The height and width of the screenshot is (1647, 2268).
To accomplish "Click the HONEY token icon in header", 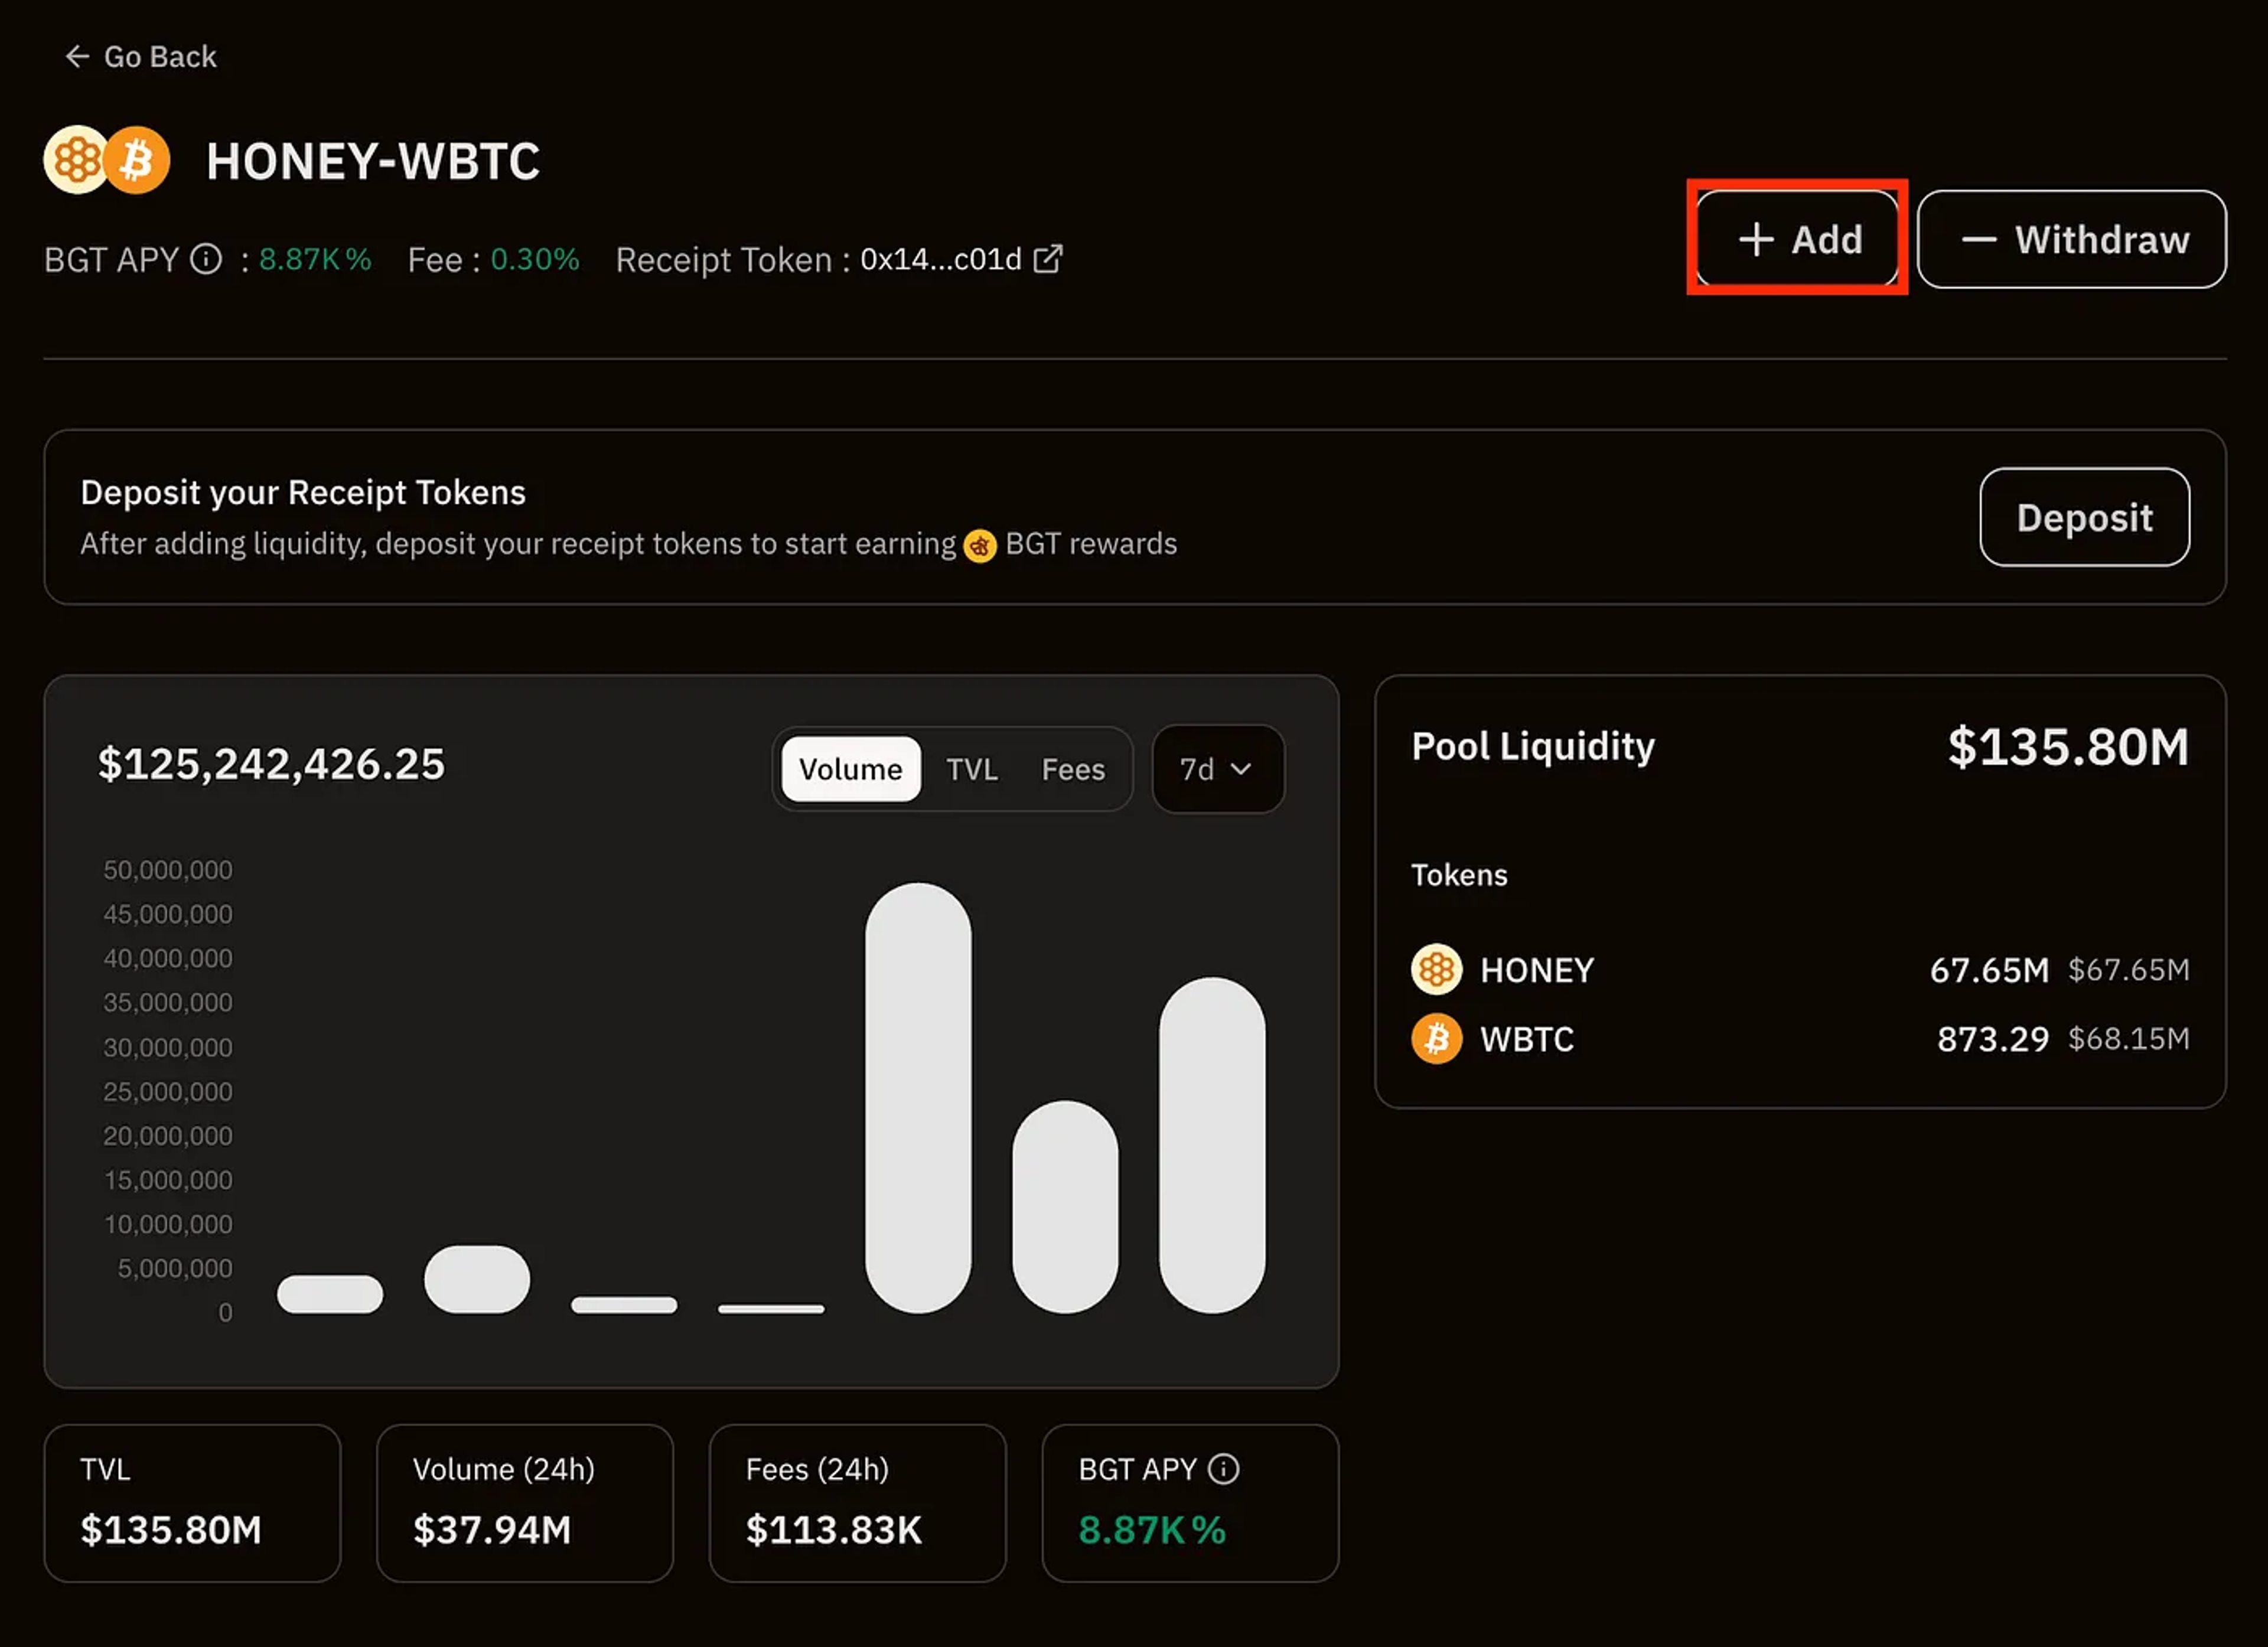I will [x=77, y=160].
